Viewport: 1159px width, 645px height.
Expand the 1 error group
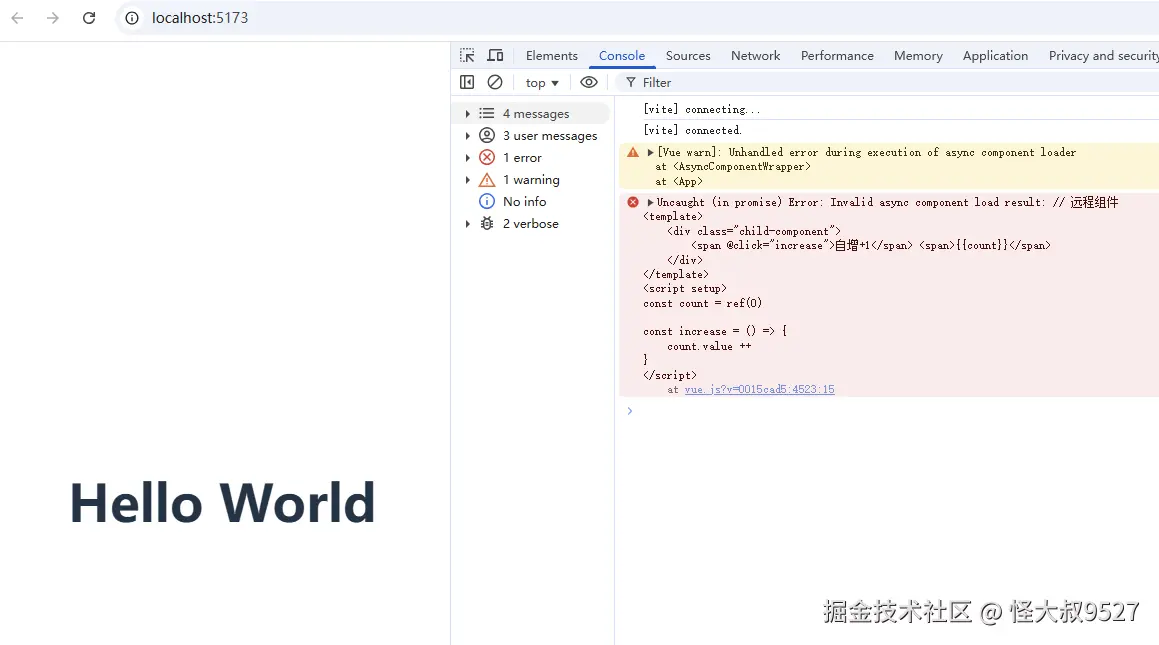click(x=467, y=158)
